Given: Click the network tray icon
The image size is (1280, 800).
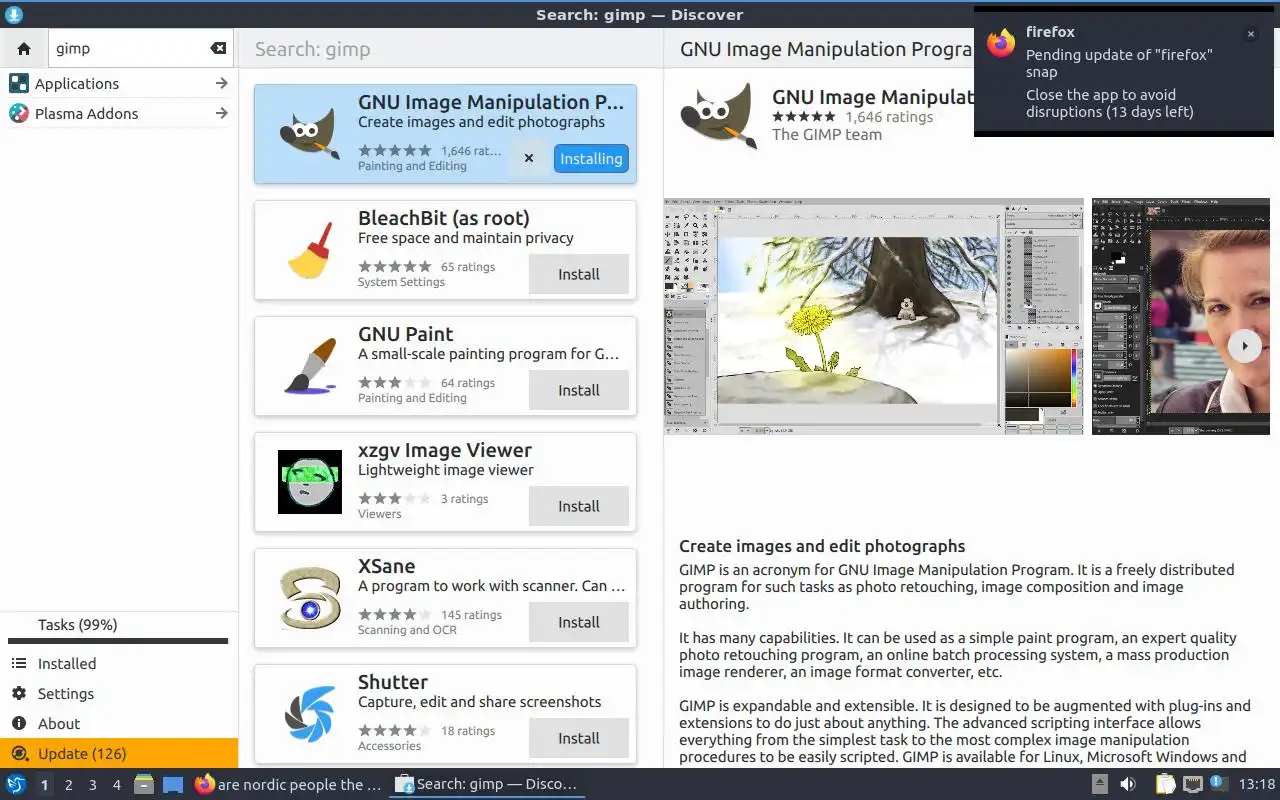Looking at the screenshot, I should (x=1192, y=785).
